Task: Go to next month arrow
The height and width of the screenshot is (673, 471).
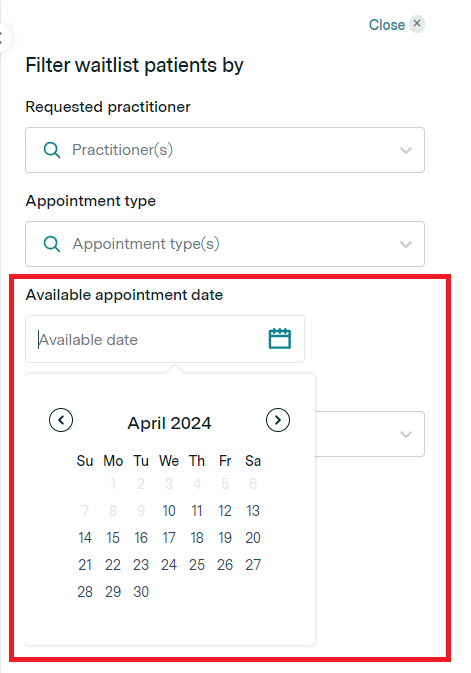Action: 278,420
